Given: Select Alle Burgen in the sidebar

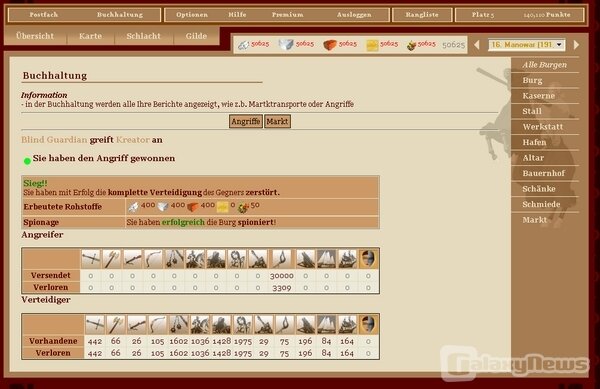Looking at the screenshot, I should pyautogui.click(x=545, y=65).
